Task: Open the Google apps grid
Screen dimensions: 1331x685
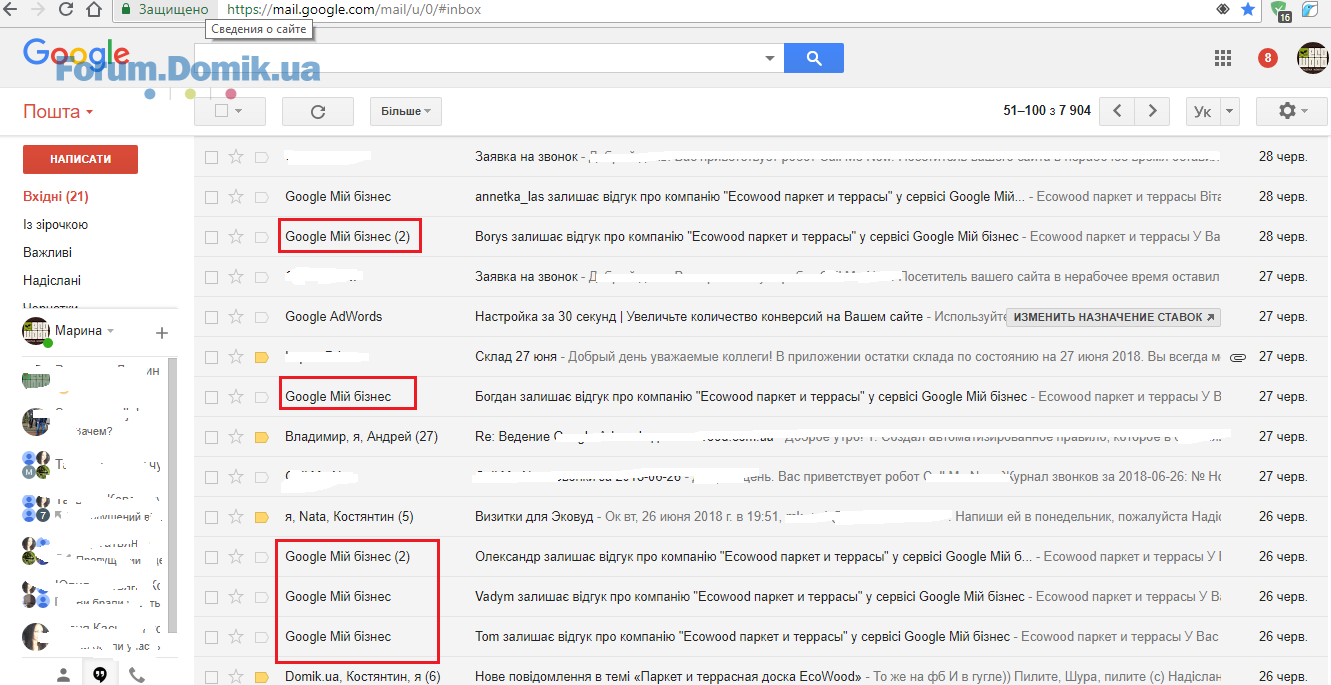Action: tap(1223, 58)
